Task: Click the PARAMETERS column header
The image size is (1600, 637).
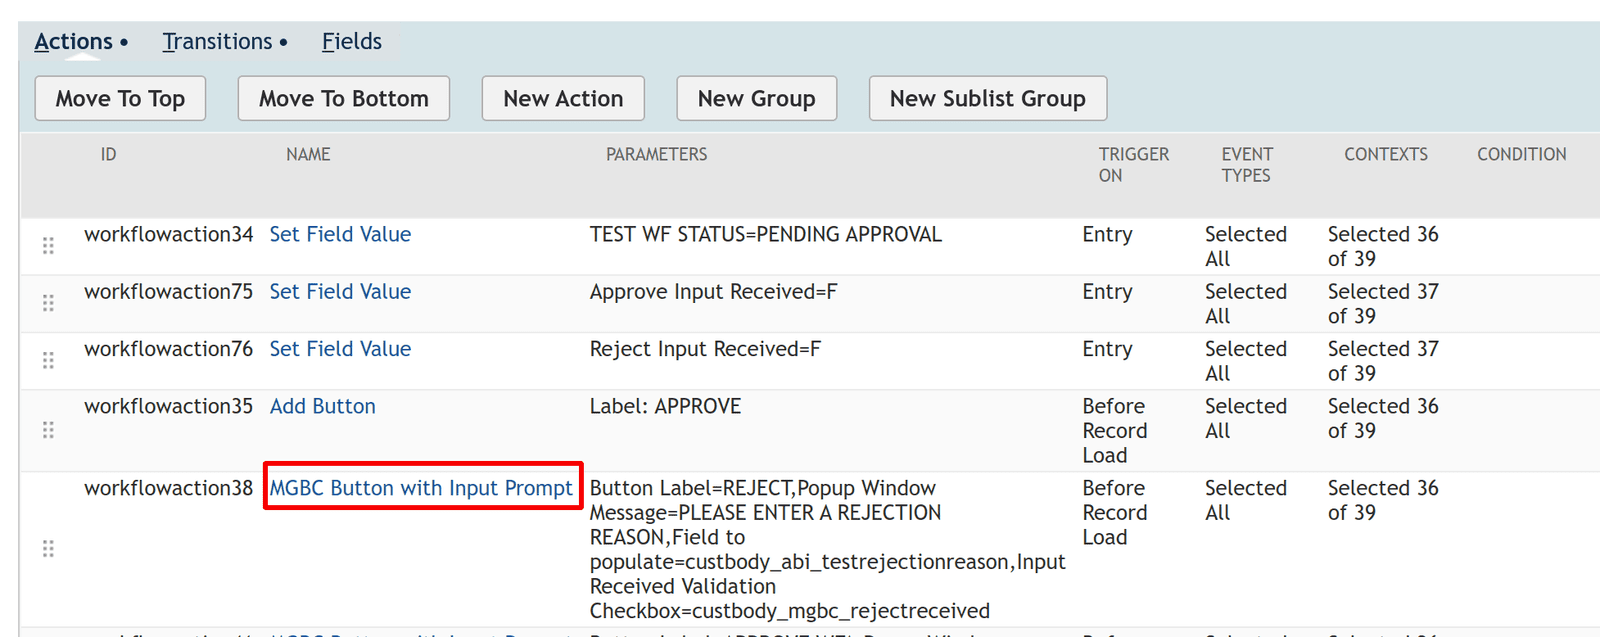Action: [656, 155]
